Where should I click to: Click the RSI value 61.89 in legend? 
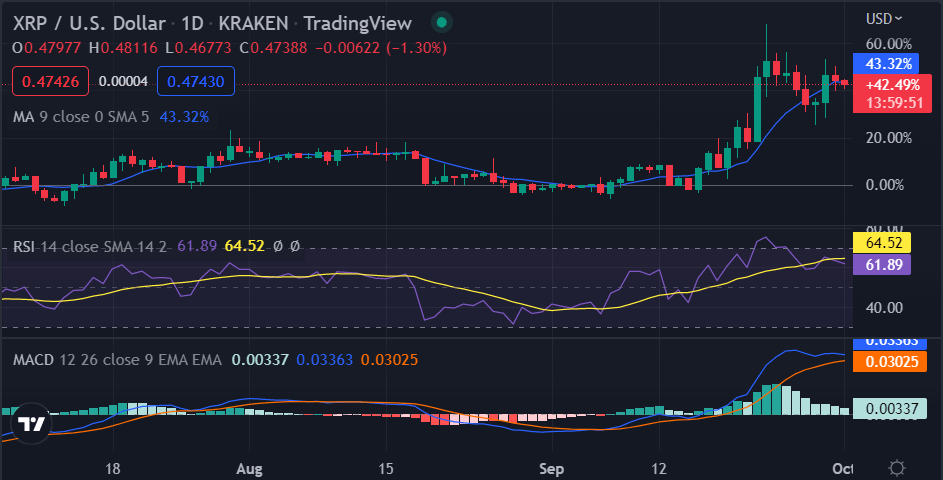click(197, 246)
